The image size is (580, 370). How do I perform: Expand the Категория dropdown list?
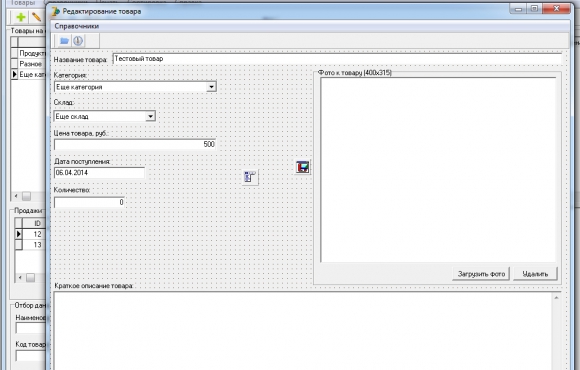pos(211,87)
